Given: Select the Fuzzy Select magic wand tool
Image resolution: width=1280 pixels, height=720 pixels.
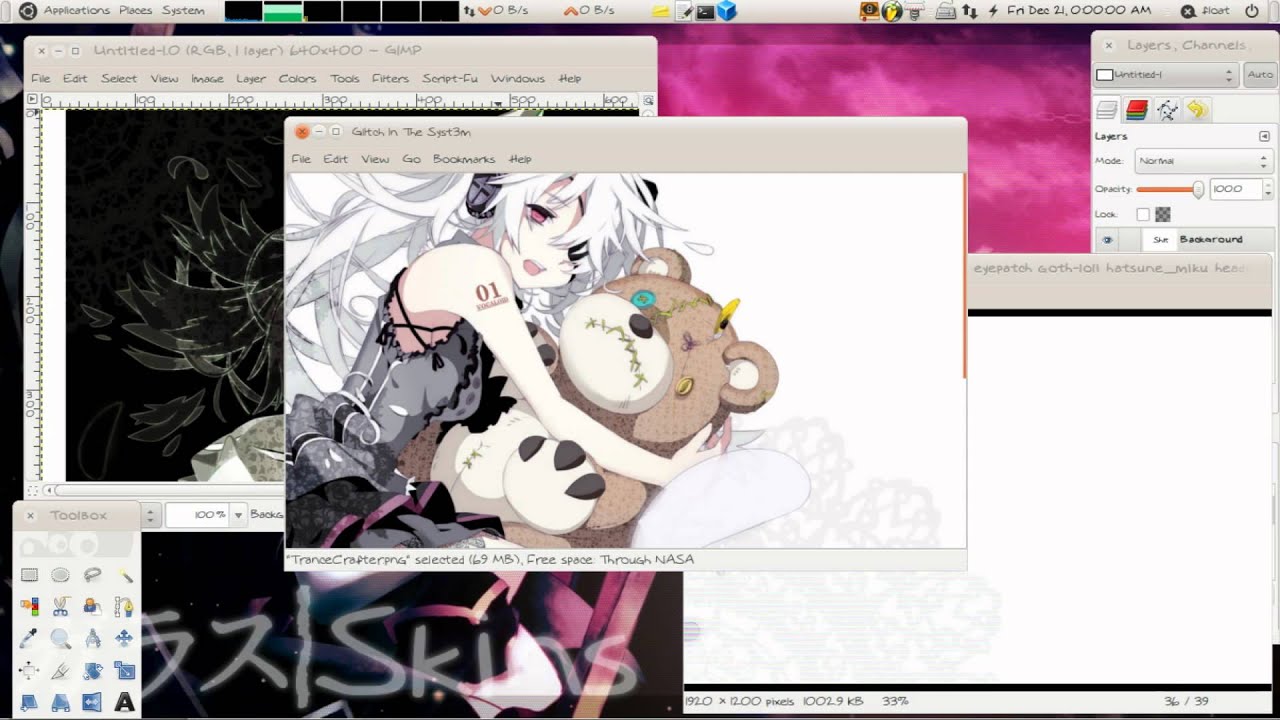Looking at the screenshot, I should pyautogui.click(x=125, y=575).
